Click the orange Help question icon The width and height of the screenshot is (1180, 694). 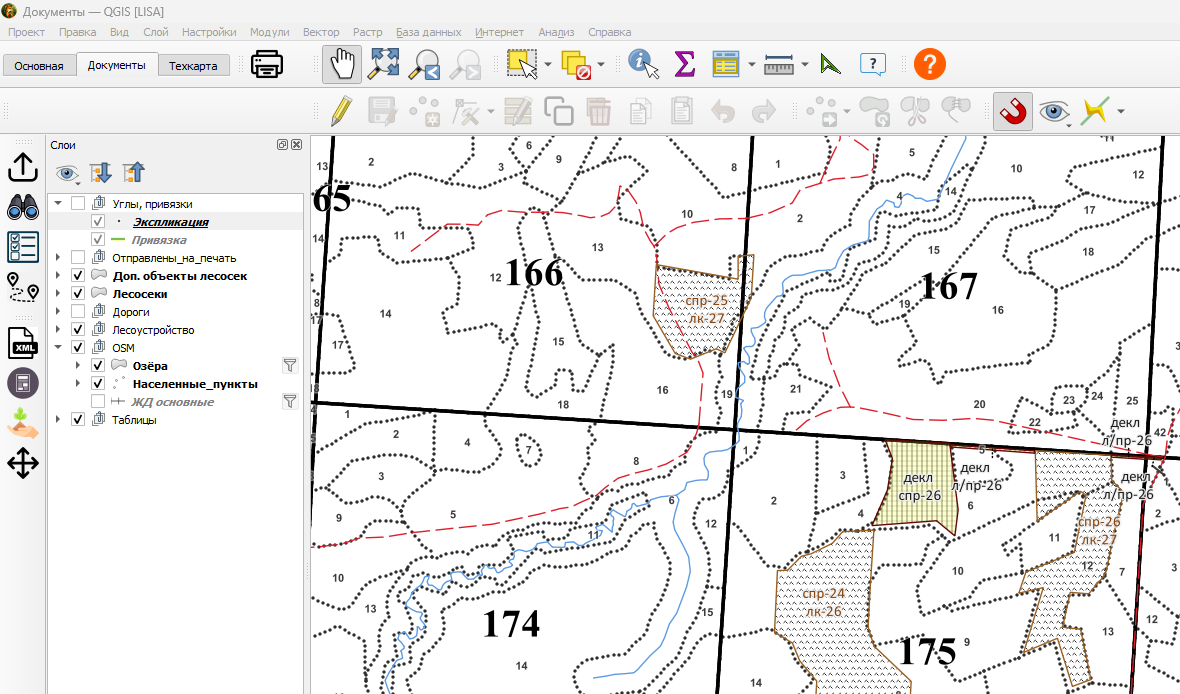929,64
